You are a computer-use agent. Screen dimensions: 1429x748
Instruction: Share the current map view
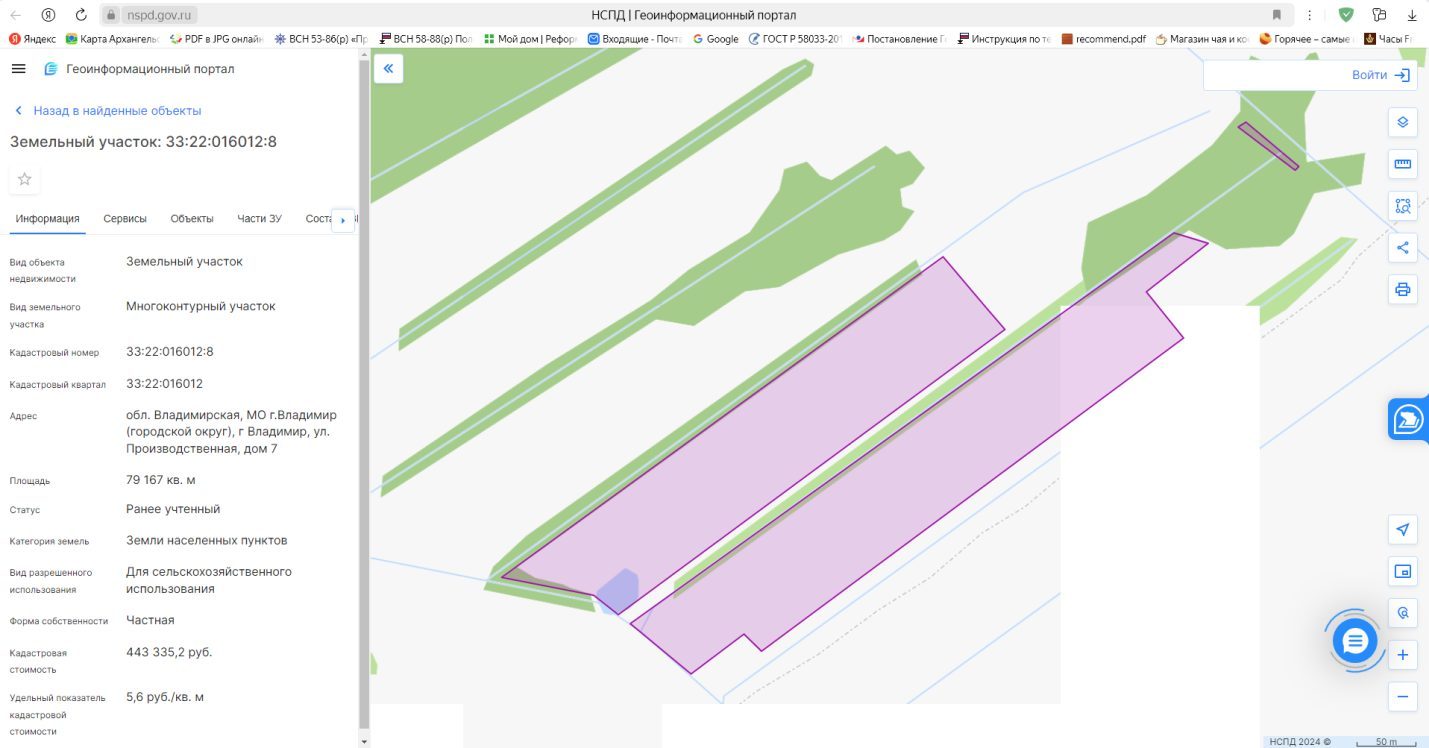tap(1403, 248)
